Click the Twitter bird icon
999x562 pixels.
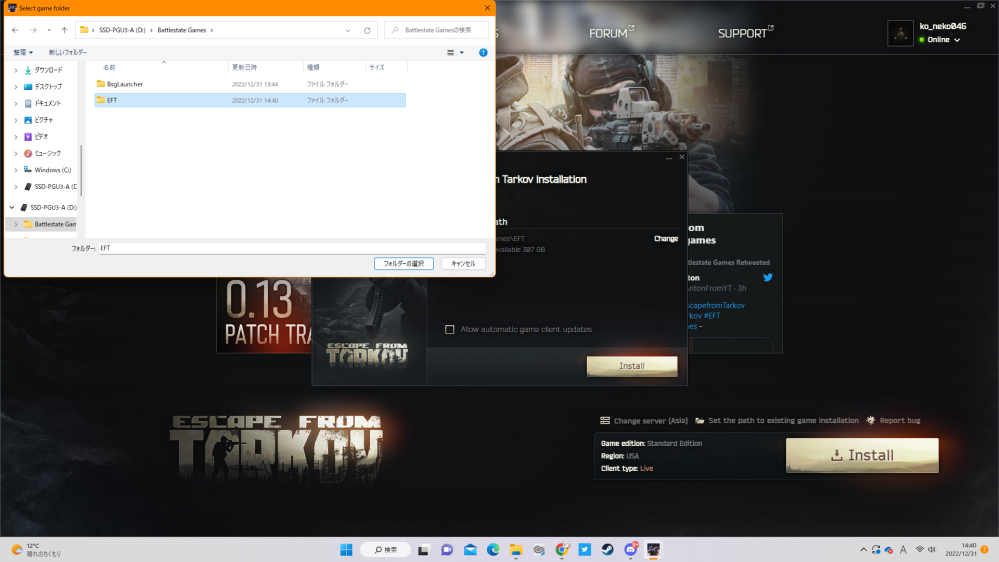pyautogui.click(x=768, y=277)
